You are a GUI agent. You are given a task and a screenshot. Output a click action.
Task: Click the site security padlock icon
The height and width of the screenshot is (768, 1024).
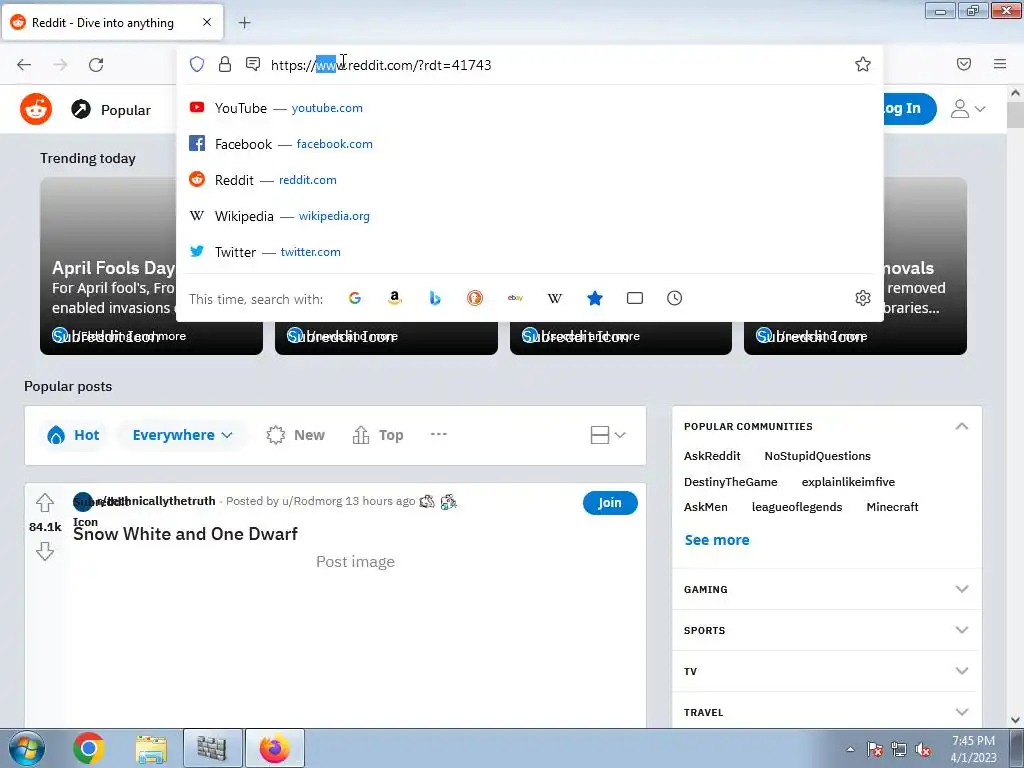coord(225,64)
